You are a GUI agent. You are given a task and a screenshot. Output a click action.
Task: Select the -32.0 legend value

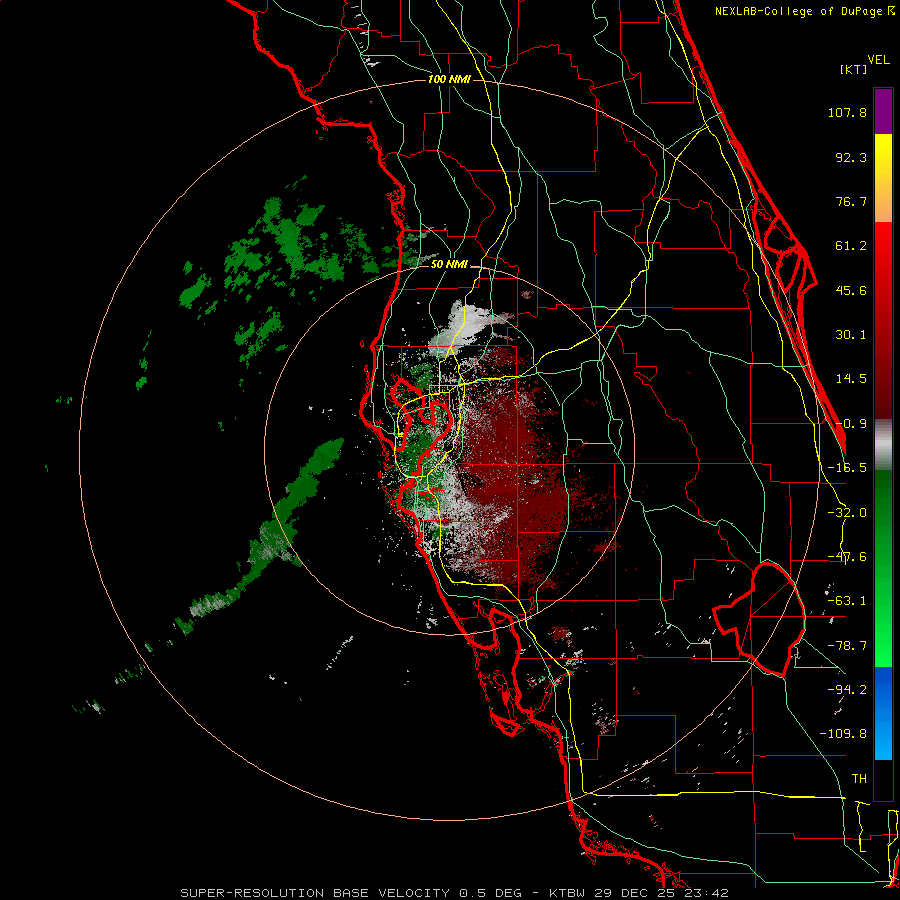[x=847, y=513]
